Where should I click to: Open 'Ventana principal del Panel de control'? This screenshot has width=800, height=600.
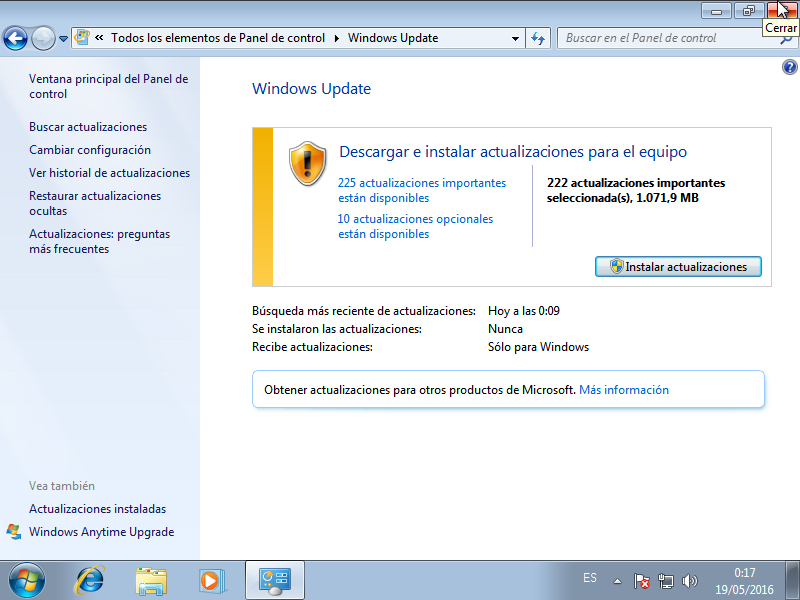point(109,86)
